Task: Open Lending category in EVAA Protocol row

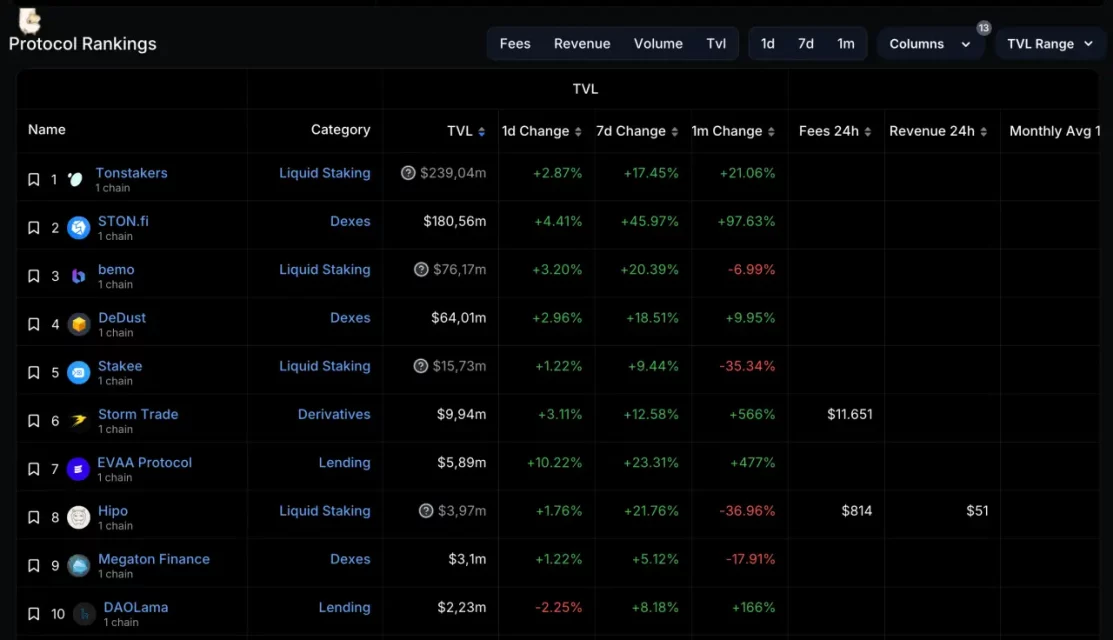Action: pyautogui.click(x=344, y=463)
